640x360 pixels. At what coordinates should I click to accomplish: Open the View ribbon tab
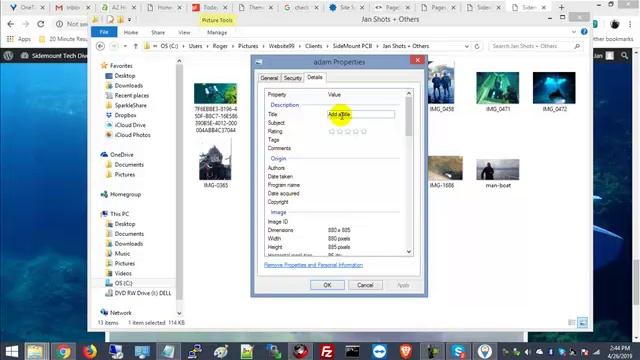point(184,32)
